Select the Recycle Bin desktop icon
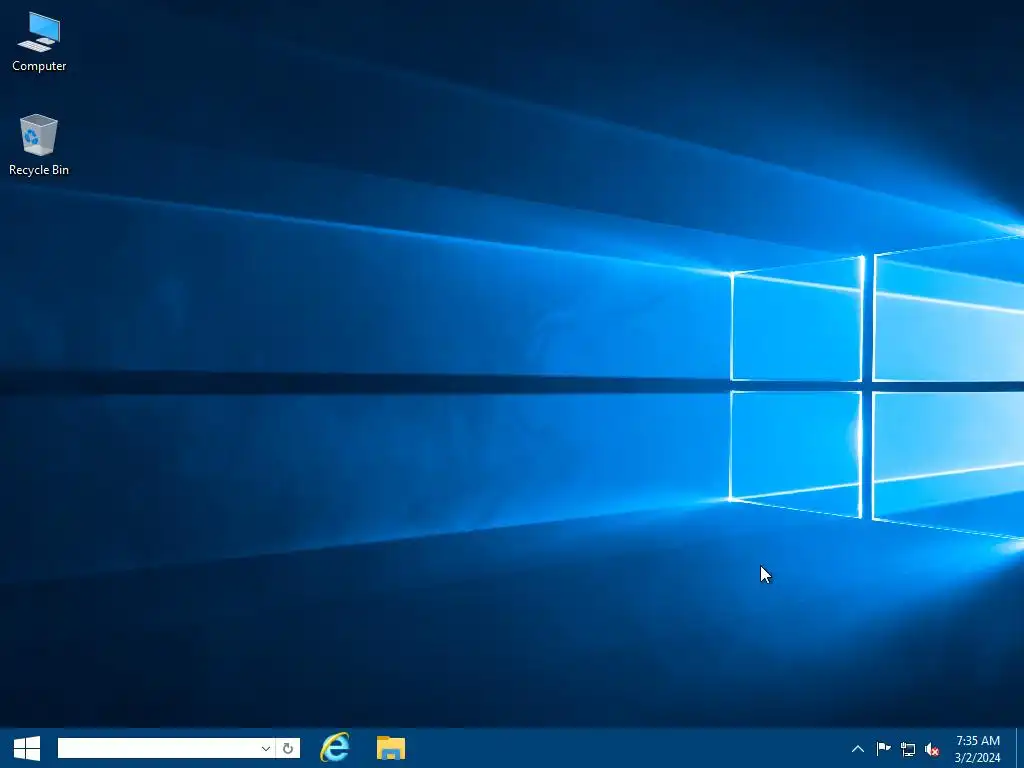Viewport: 1024px width, 768px height. click(x=39, y=145)
